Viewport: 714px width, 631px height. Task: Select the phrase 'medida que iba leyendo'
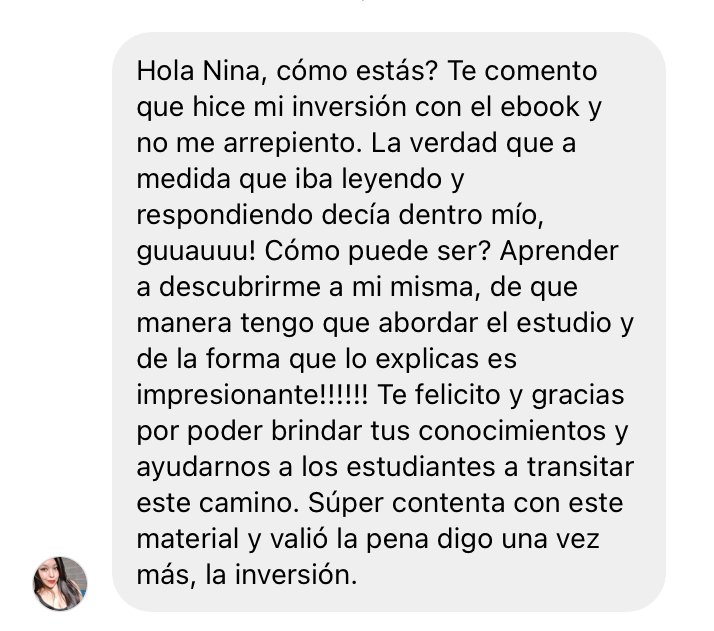click(290, 179)
